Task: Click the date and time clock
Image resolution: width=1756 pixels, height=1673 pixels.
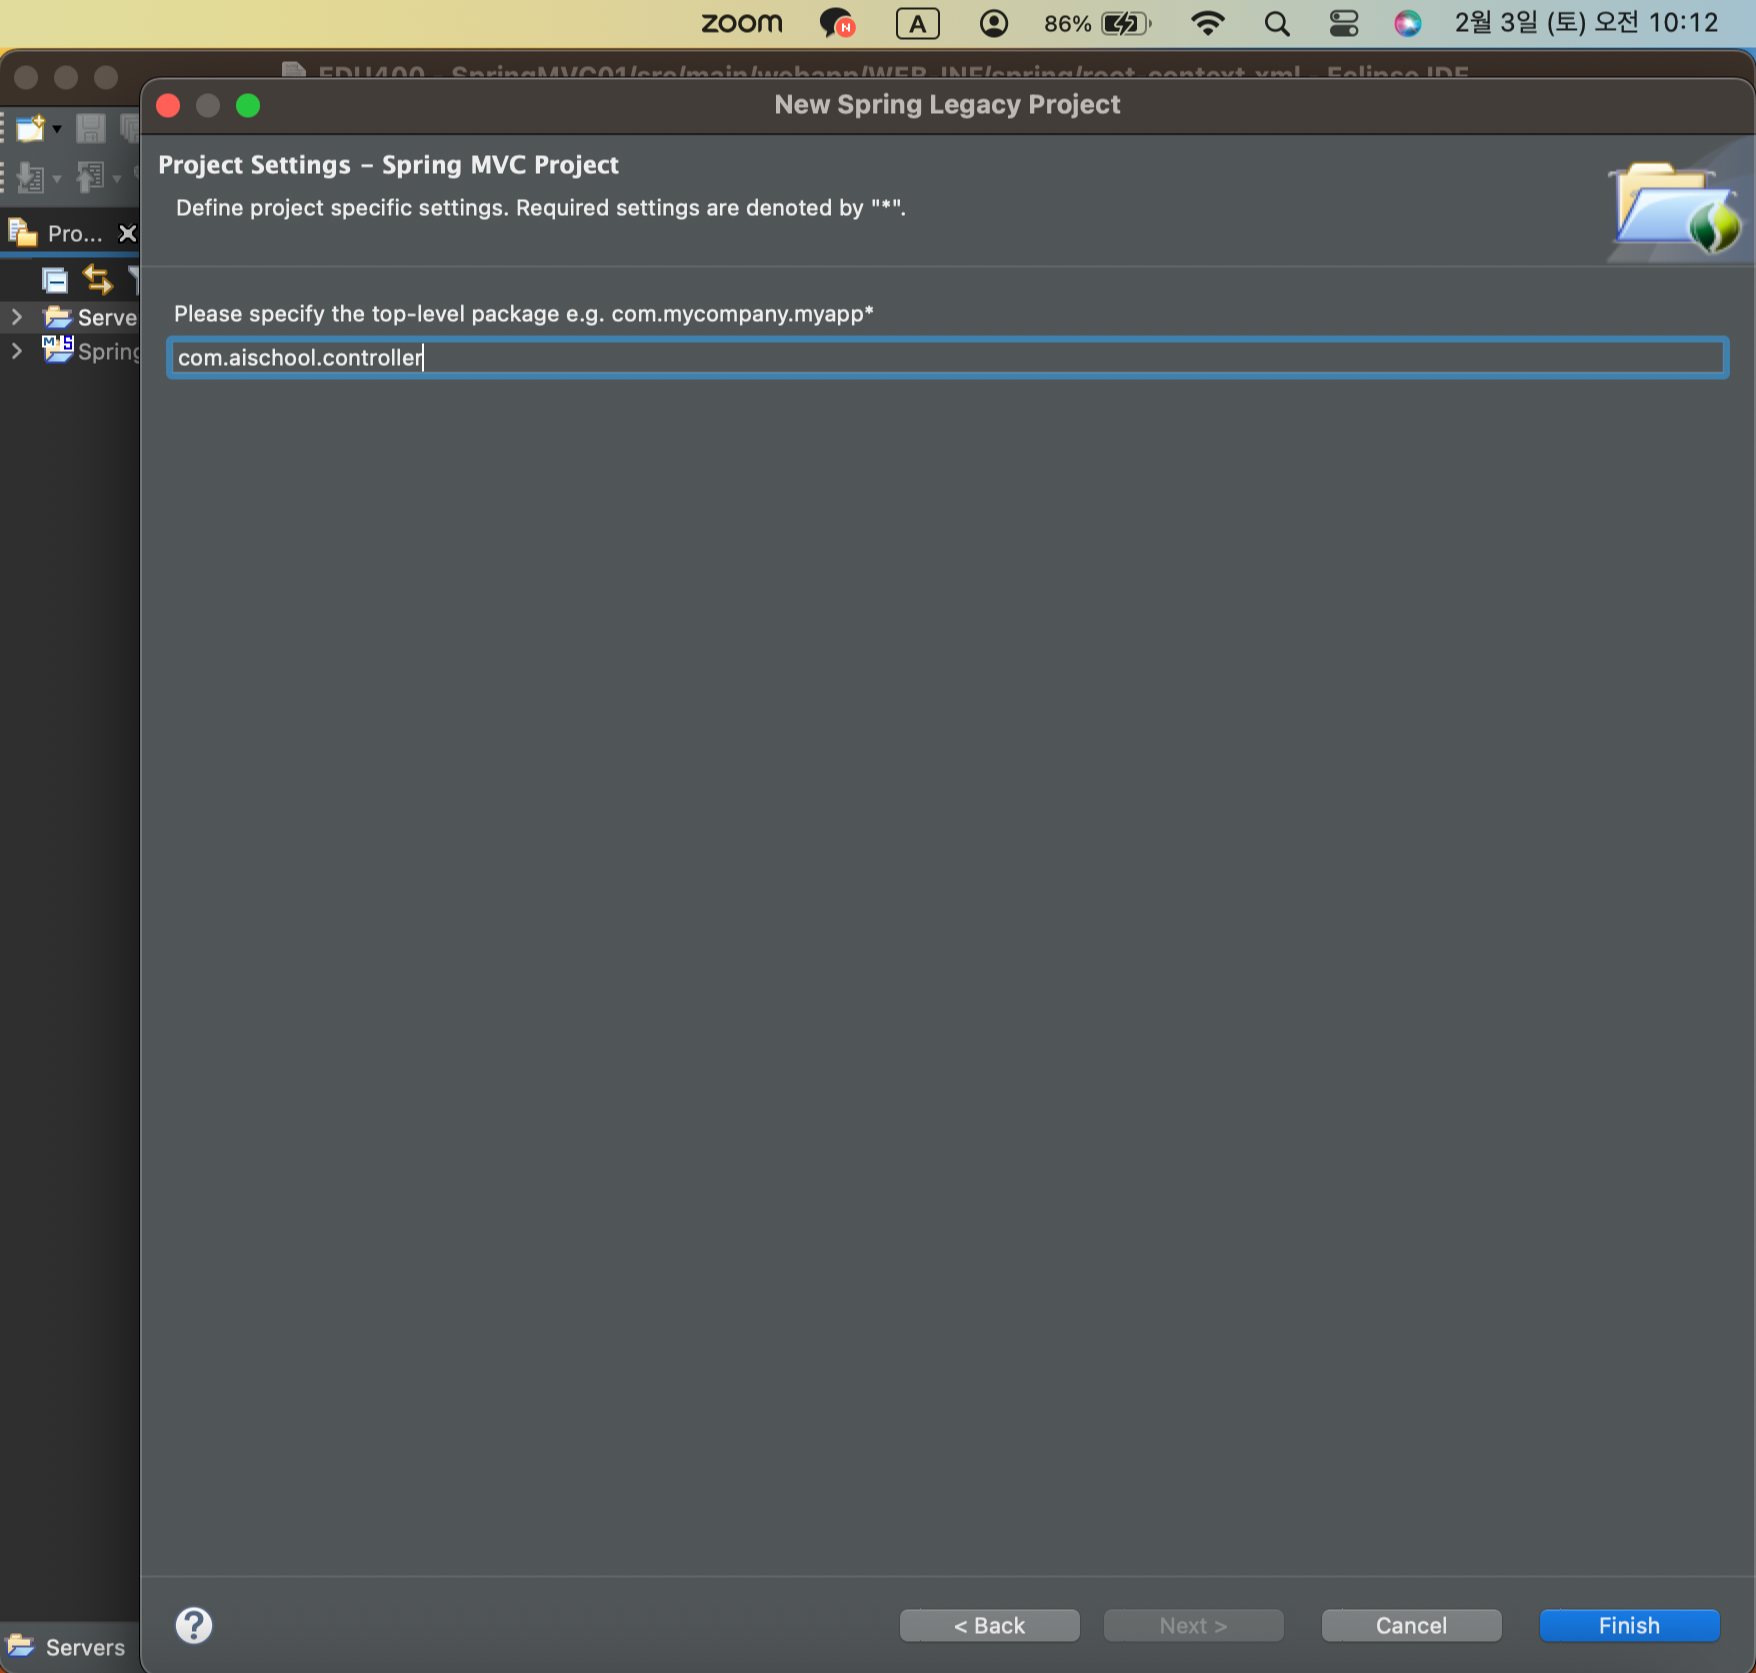Action: 1585,23
